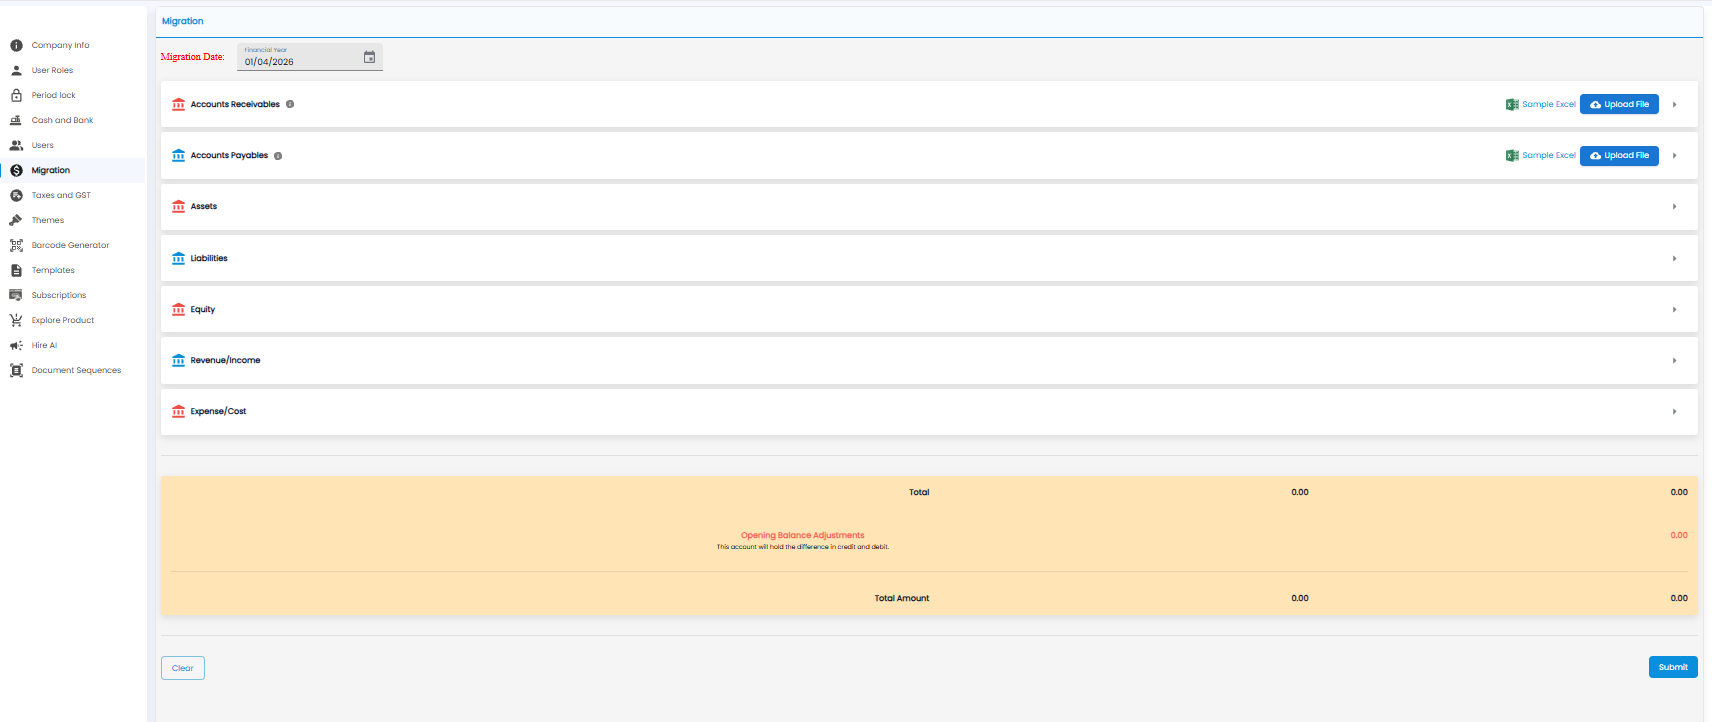
Task: Click the Taxes and GST icon
Action: [16, 195]
